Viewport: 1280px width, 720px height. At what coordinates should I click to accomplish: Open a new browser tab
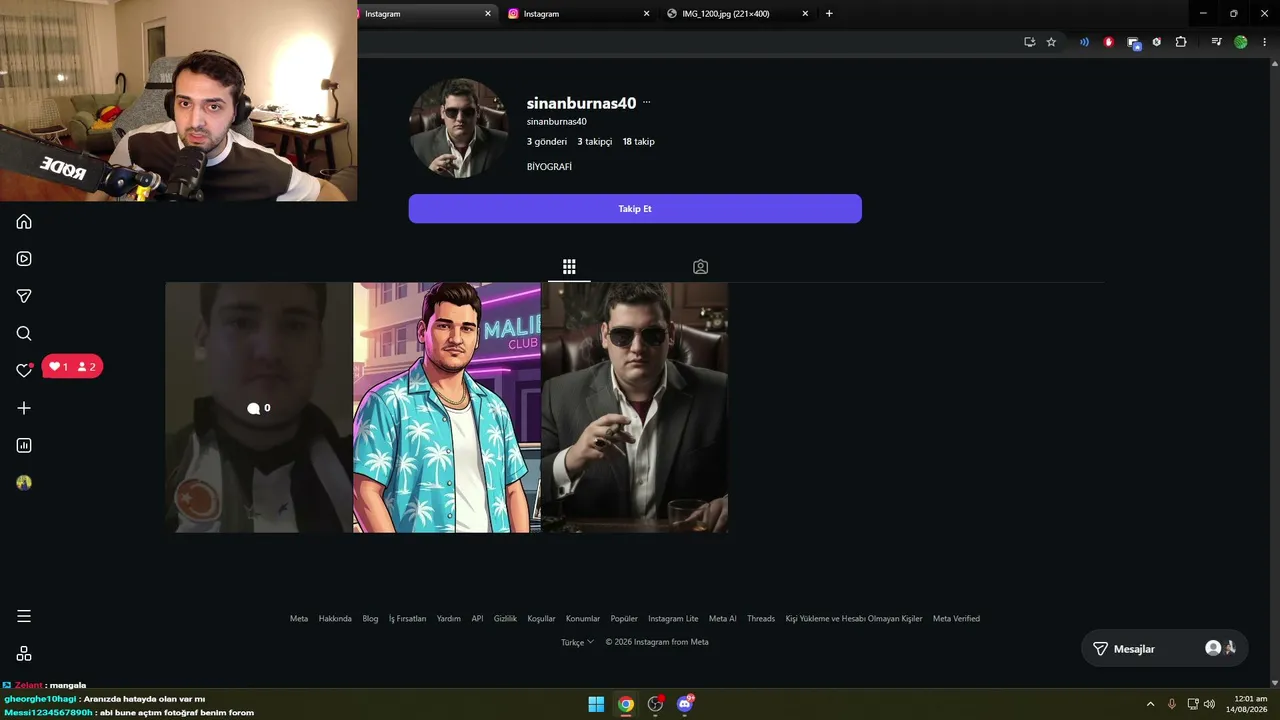click(x=829, y=14)
